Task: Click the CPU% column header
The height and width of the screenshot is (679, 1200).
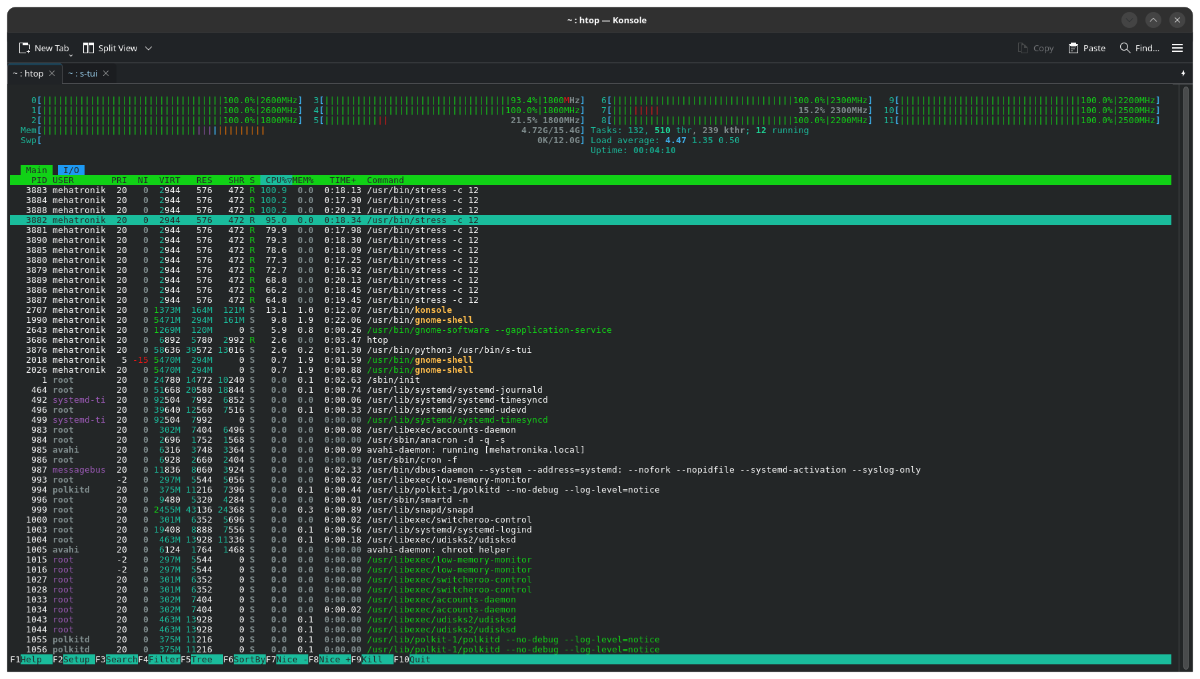Action: click(277, 180)
